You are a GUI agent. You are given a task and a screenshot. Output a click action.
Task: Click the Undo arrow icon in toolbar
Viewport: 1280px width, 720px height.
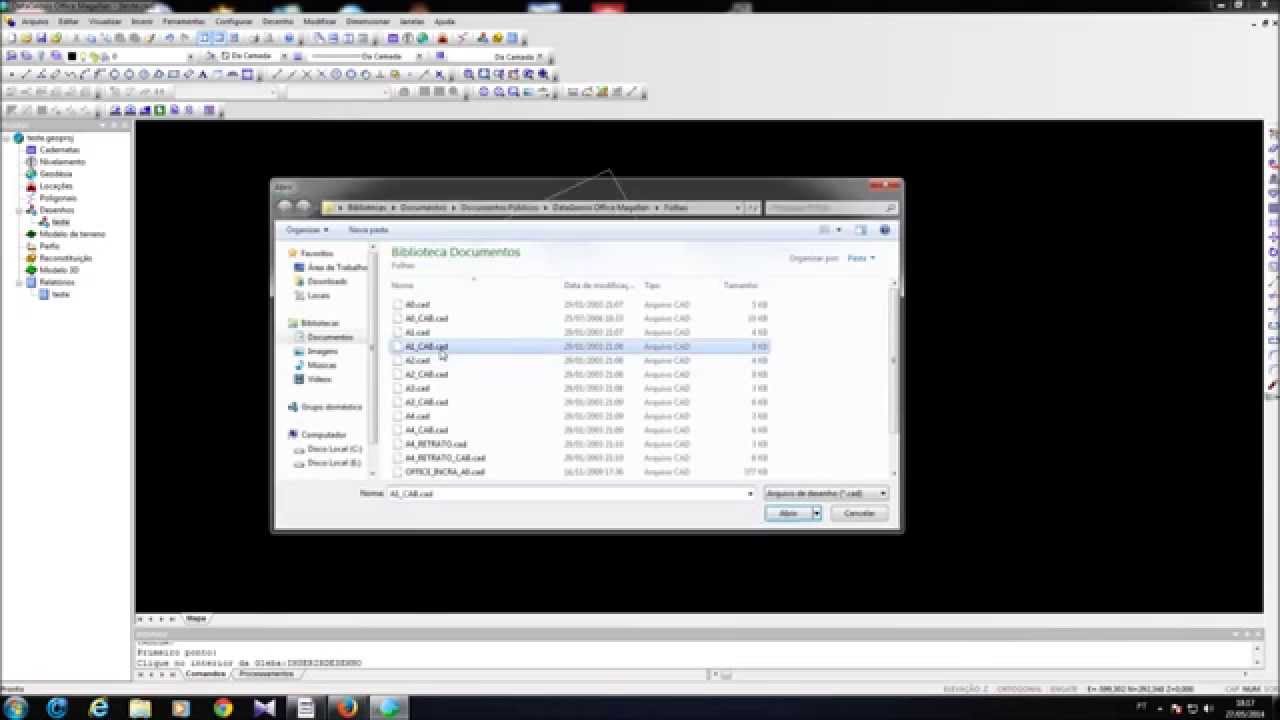(x=170, y=38)
